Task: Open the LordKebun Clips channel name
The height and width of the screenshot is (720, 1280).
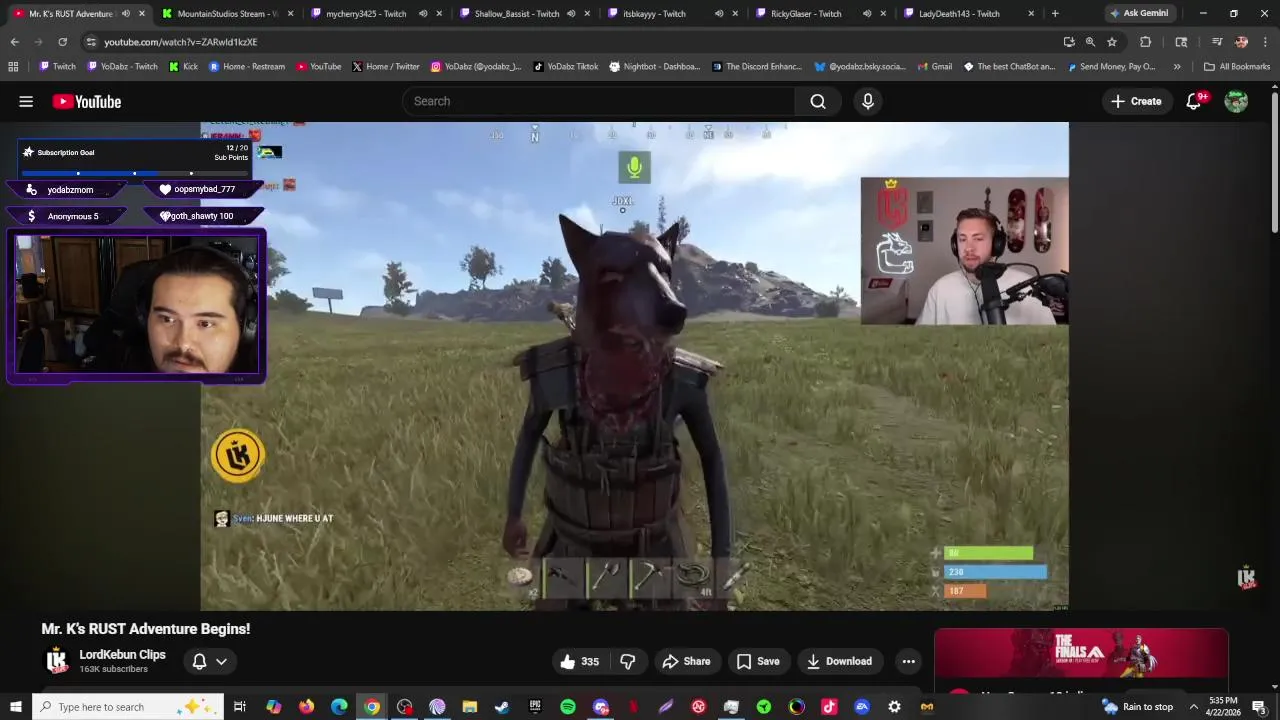Action: 122,655
